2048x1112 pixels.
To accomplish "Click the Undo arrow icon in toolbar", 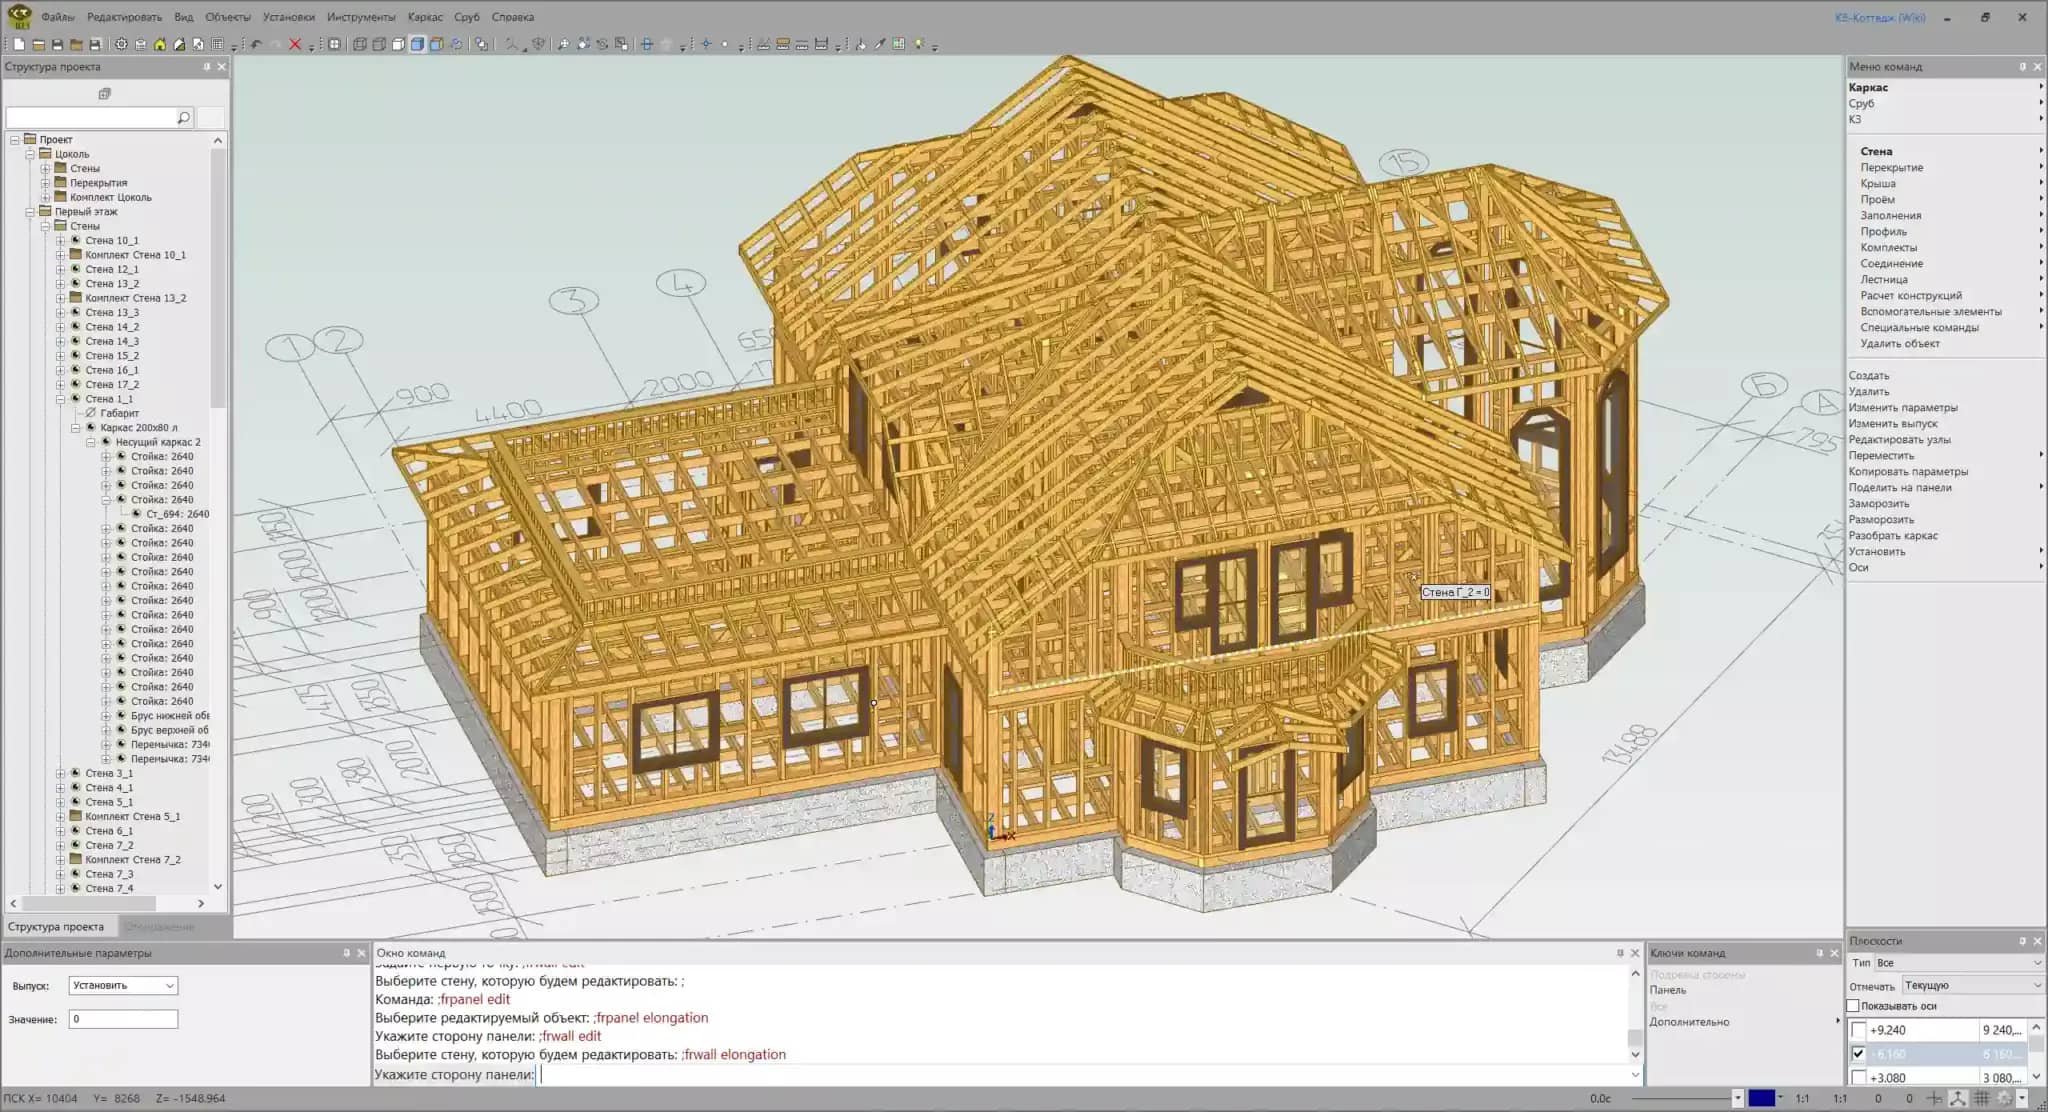I will pos(257,44).
